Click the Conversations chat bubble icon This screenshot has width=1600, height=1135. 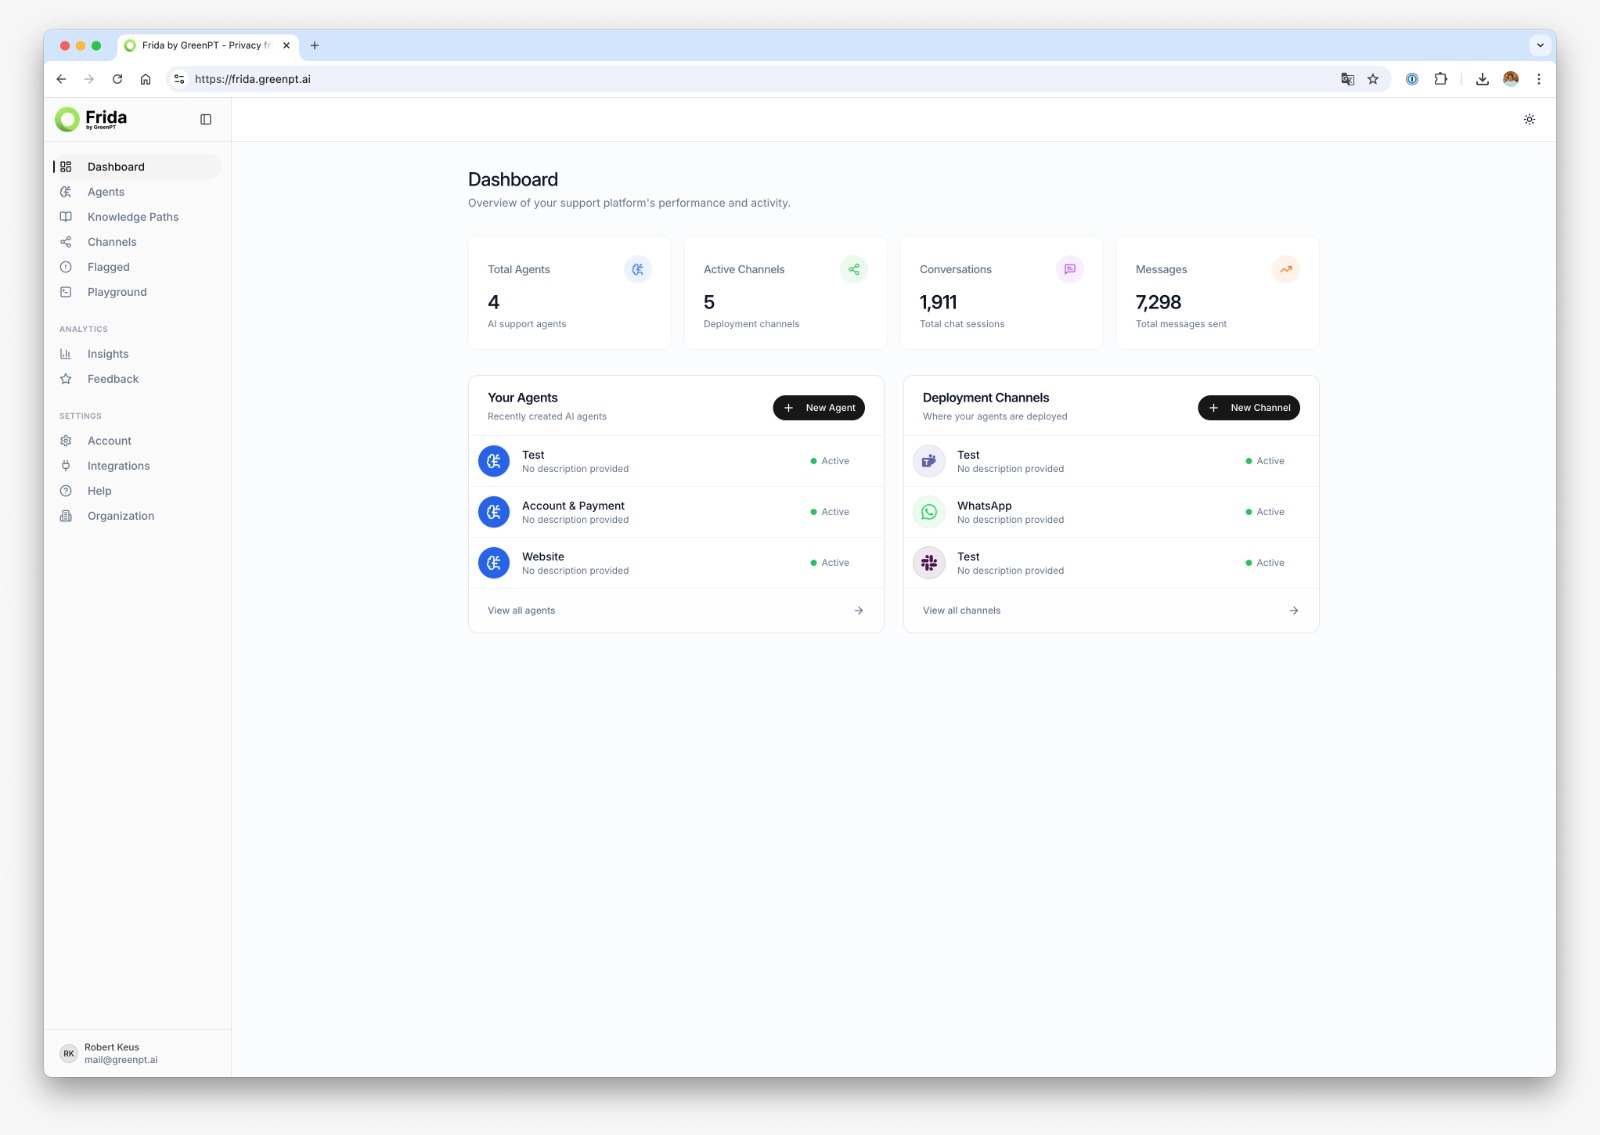tap(1069, 269)
